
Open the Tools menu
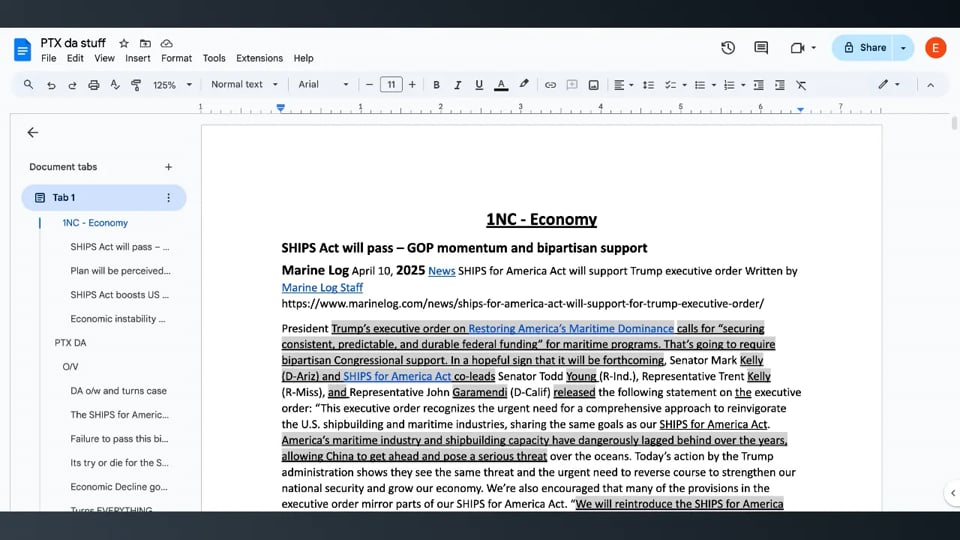(214, 58)
